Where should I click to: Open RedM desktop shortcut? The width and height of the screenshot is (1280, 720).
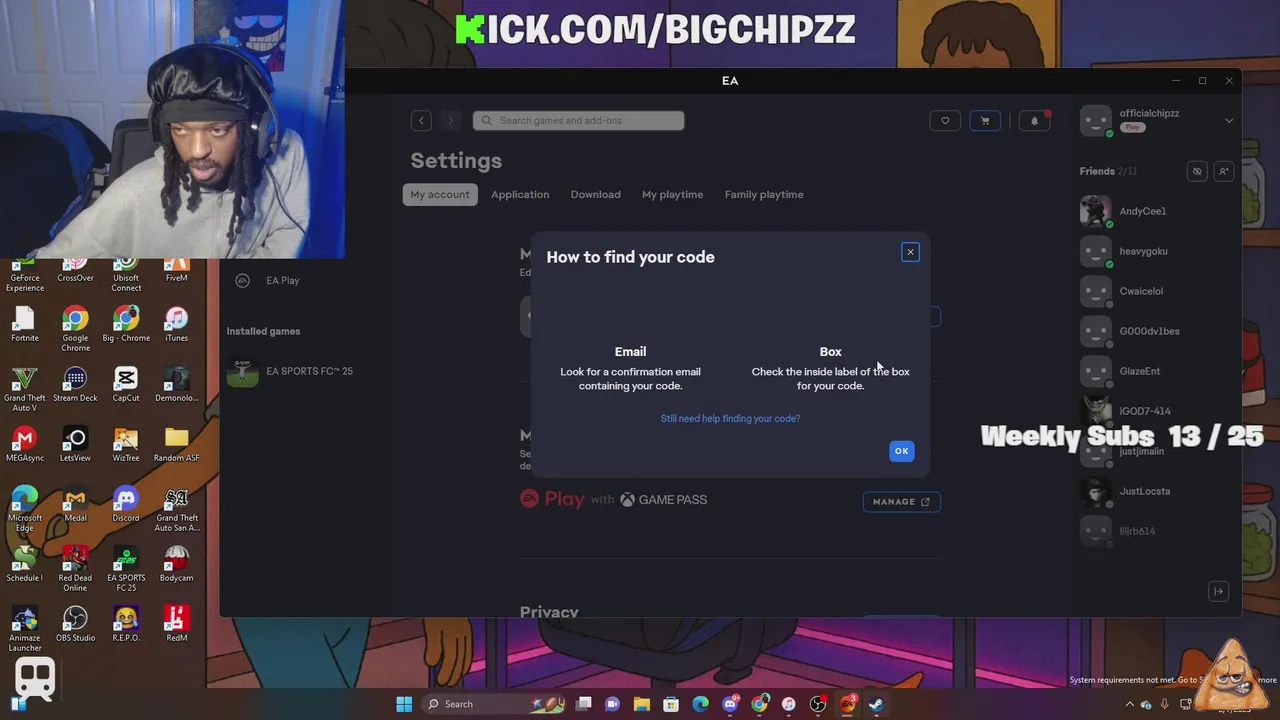(x=176, y=624)
